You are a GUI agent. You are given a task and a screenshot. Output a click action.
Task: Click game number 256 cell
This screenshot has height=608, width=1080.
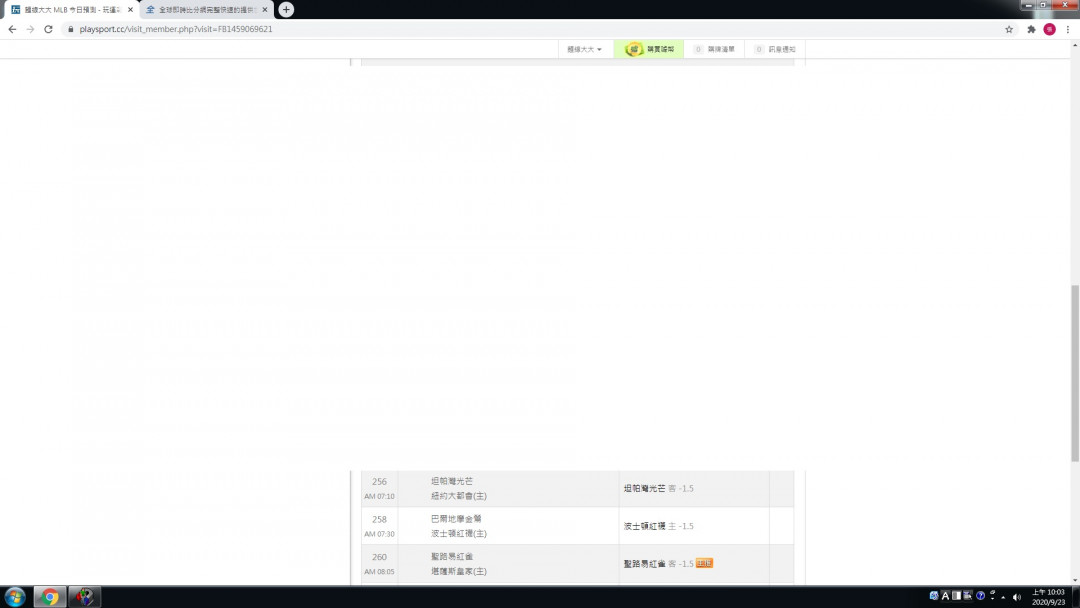[380, 488]
